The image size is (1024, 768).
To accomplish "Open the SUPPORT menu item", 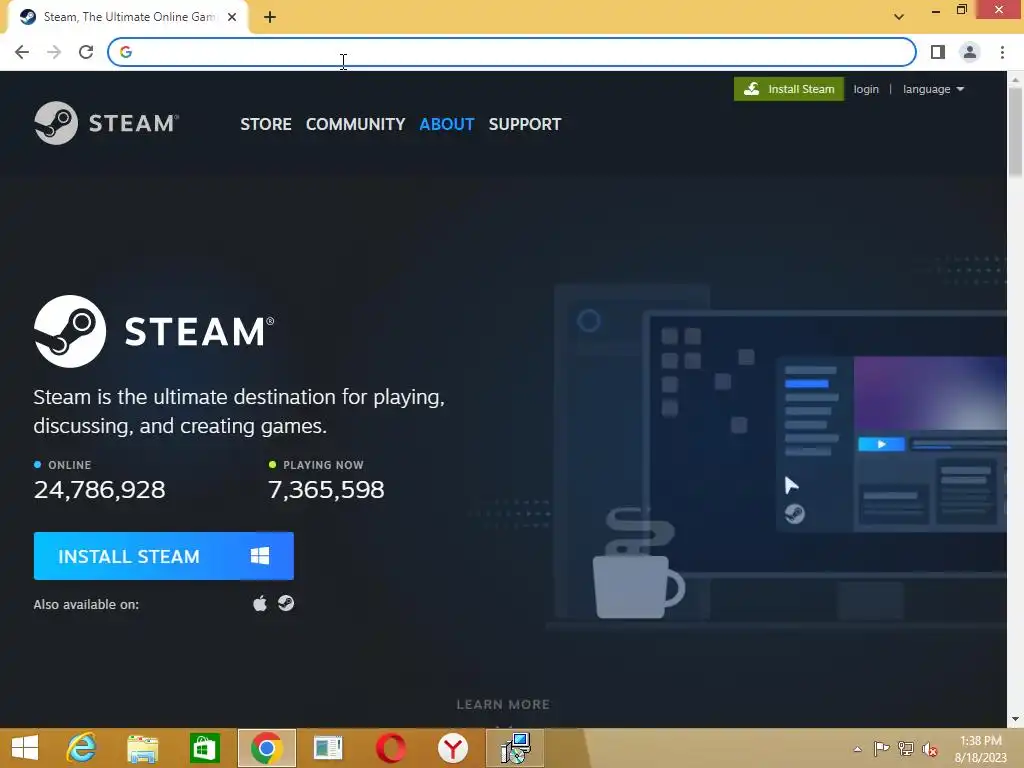I will pyautogui.click(x=525, y=124).
